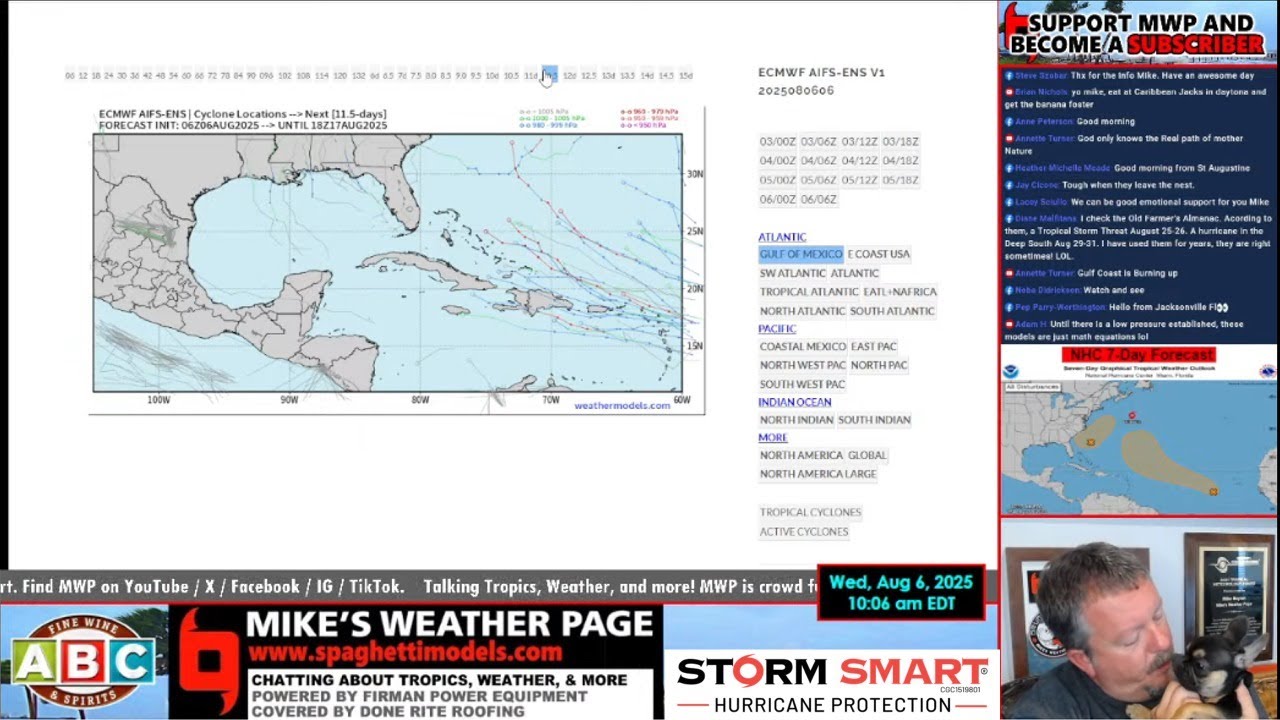Open the INDIAN OCEAN heading link
1280x720 pixels.
(x=795, y=403)
